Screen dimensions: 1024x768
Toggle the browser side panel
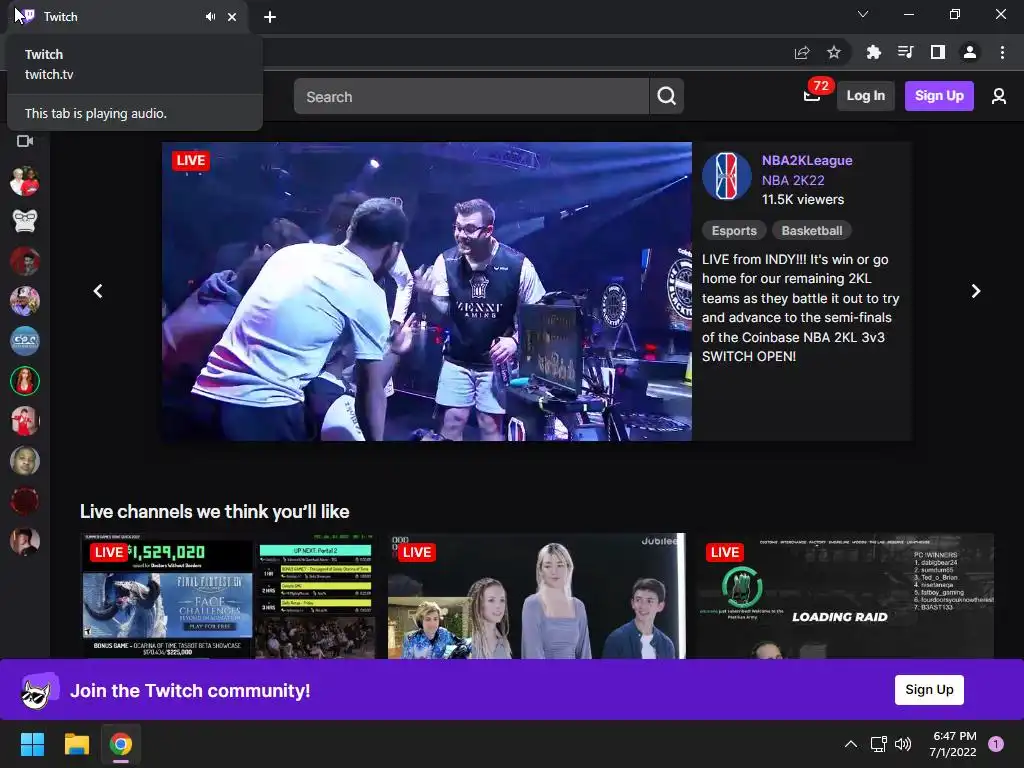(938, 52)
